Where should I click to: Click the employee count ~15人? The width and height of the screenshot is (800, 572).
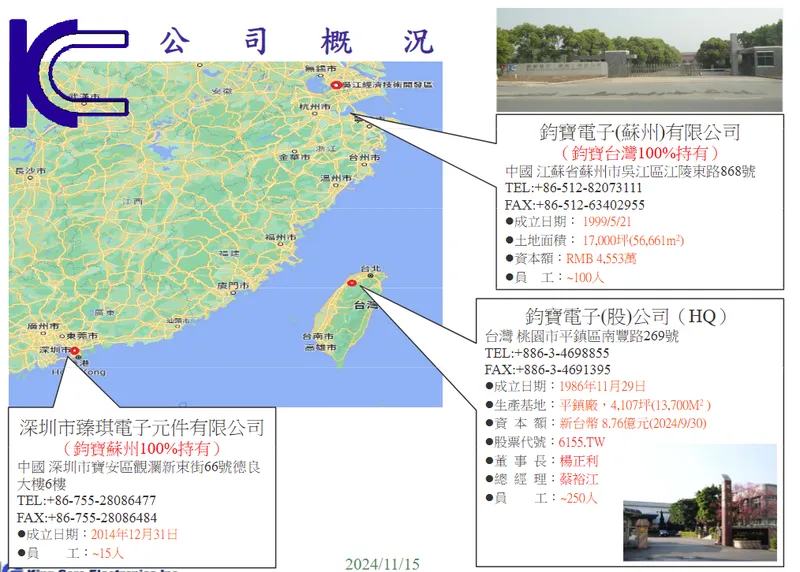pyautogui.click(x=108, y=553)
